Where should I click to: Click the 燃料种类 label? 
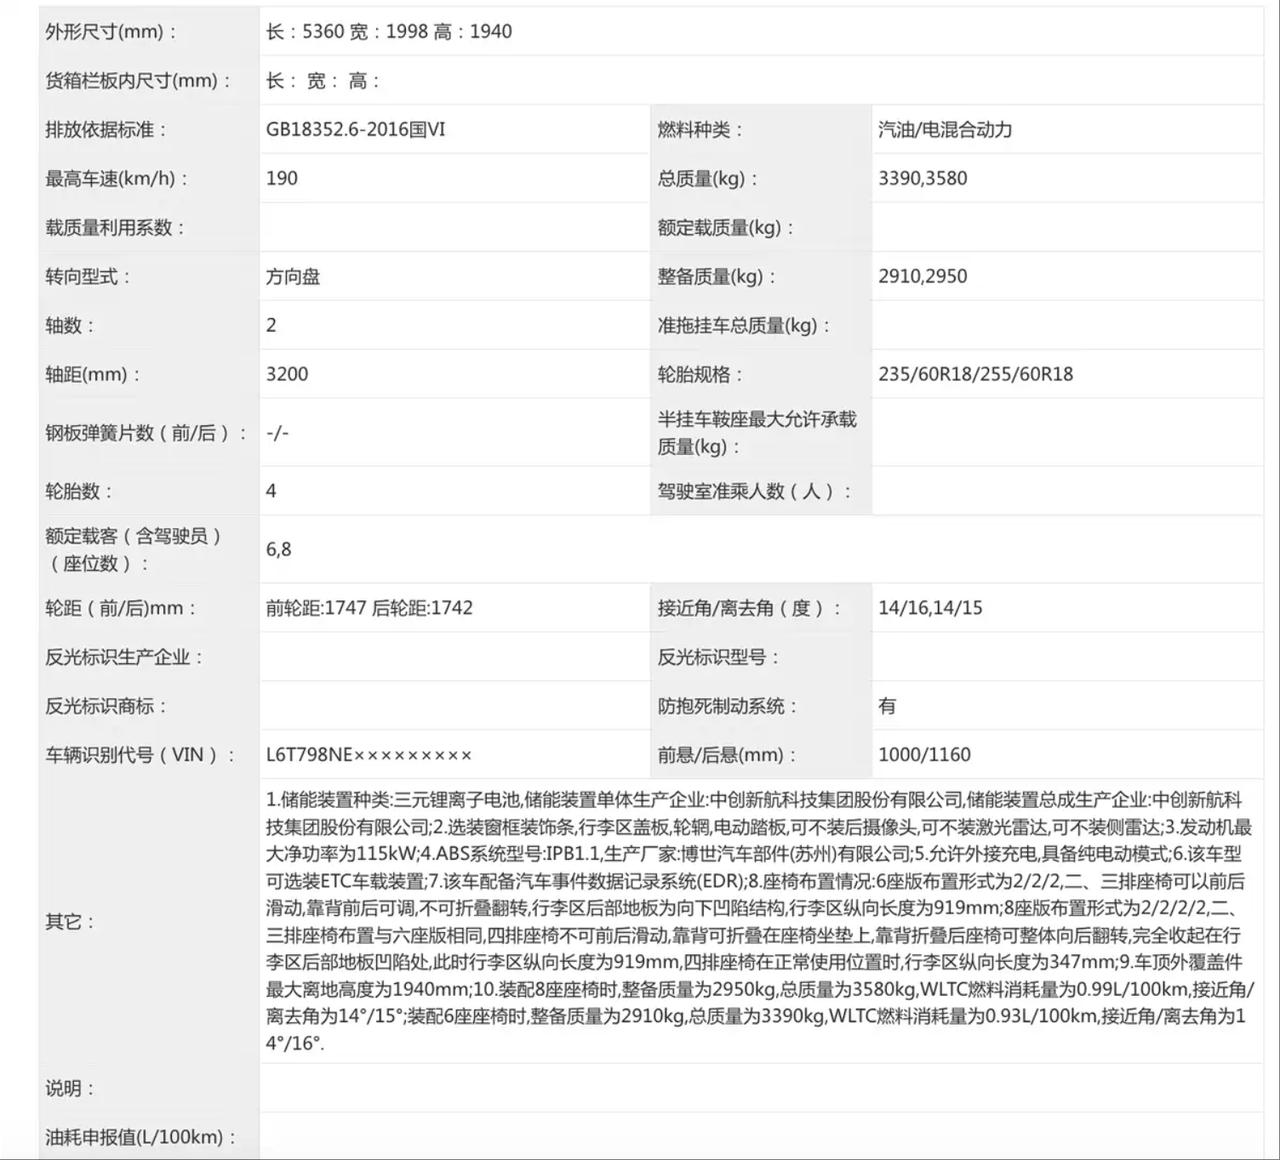tap(700, 130)
